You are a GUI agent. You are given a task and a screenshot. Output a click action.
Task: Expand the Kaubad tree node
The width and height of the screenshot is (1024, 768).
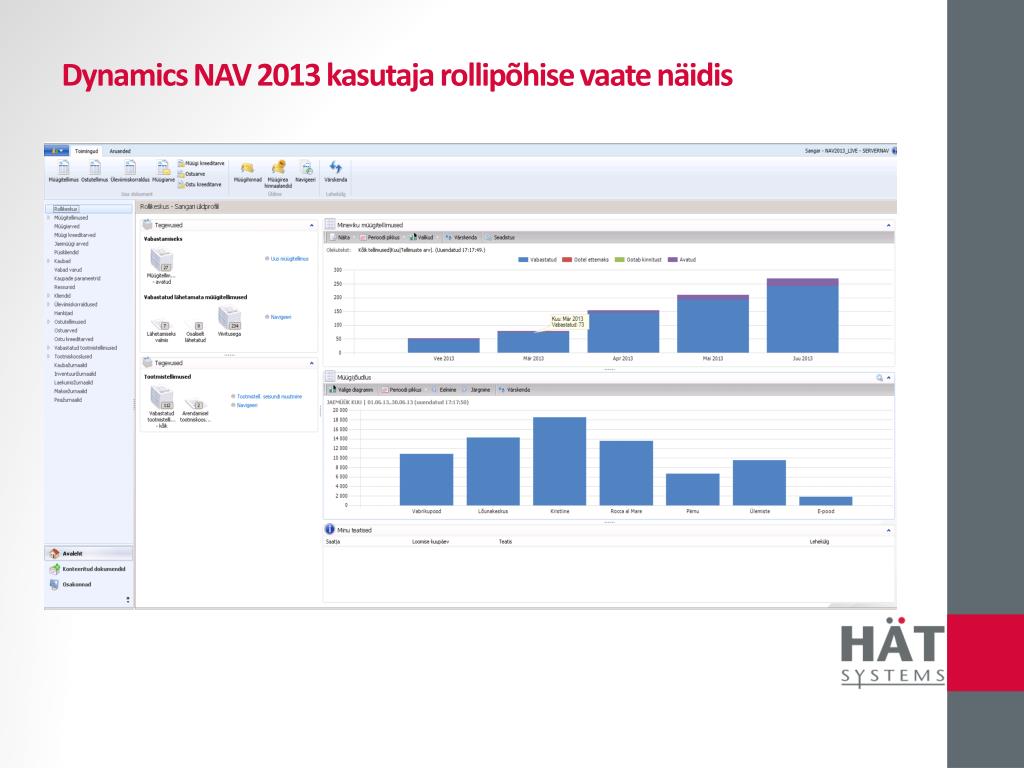pos(48,261)
